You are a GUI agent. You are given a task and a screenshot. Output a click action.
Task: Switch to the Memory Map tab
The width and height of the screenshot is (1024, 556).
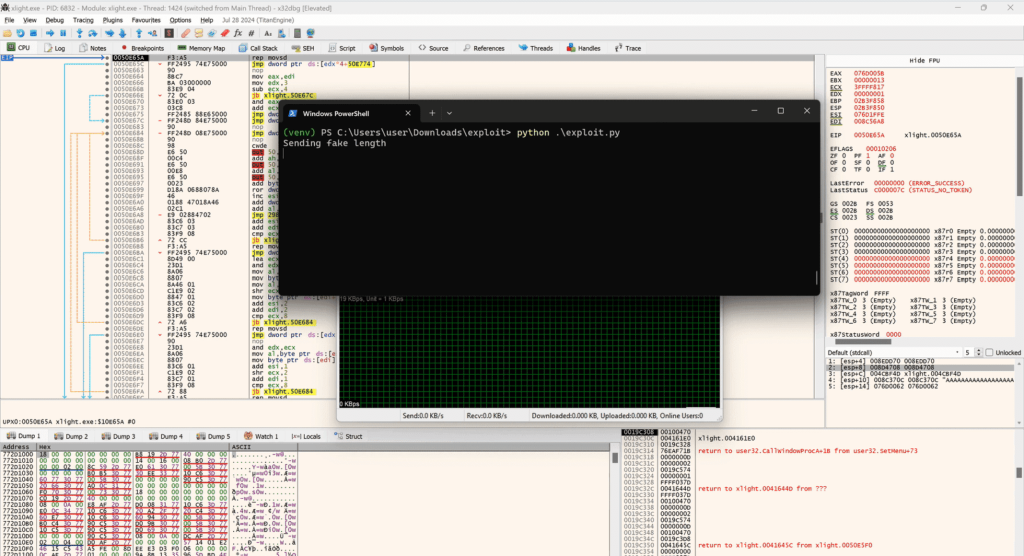pos(201,48)
